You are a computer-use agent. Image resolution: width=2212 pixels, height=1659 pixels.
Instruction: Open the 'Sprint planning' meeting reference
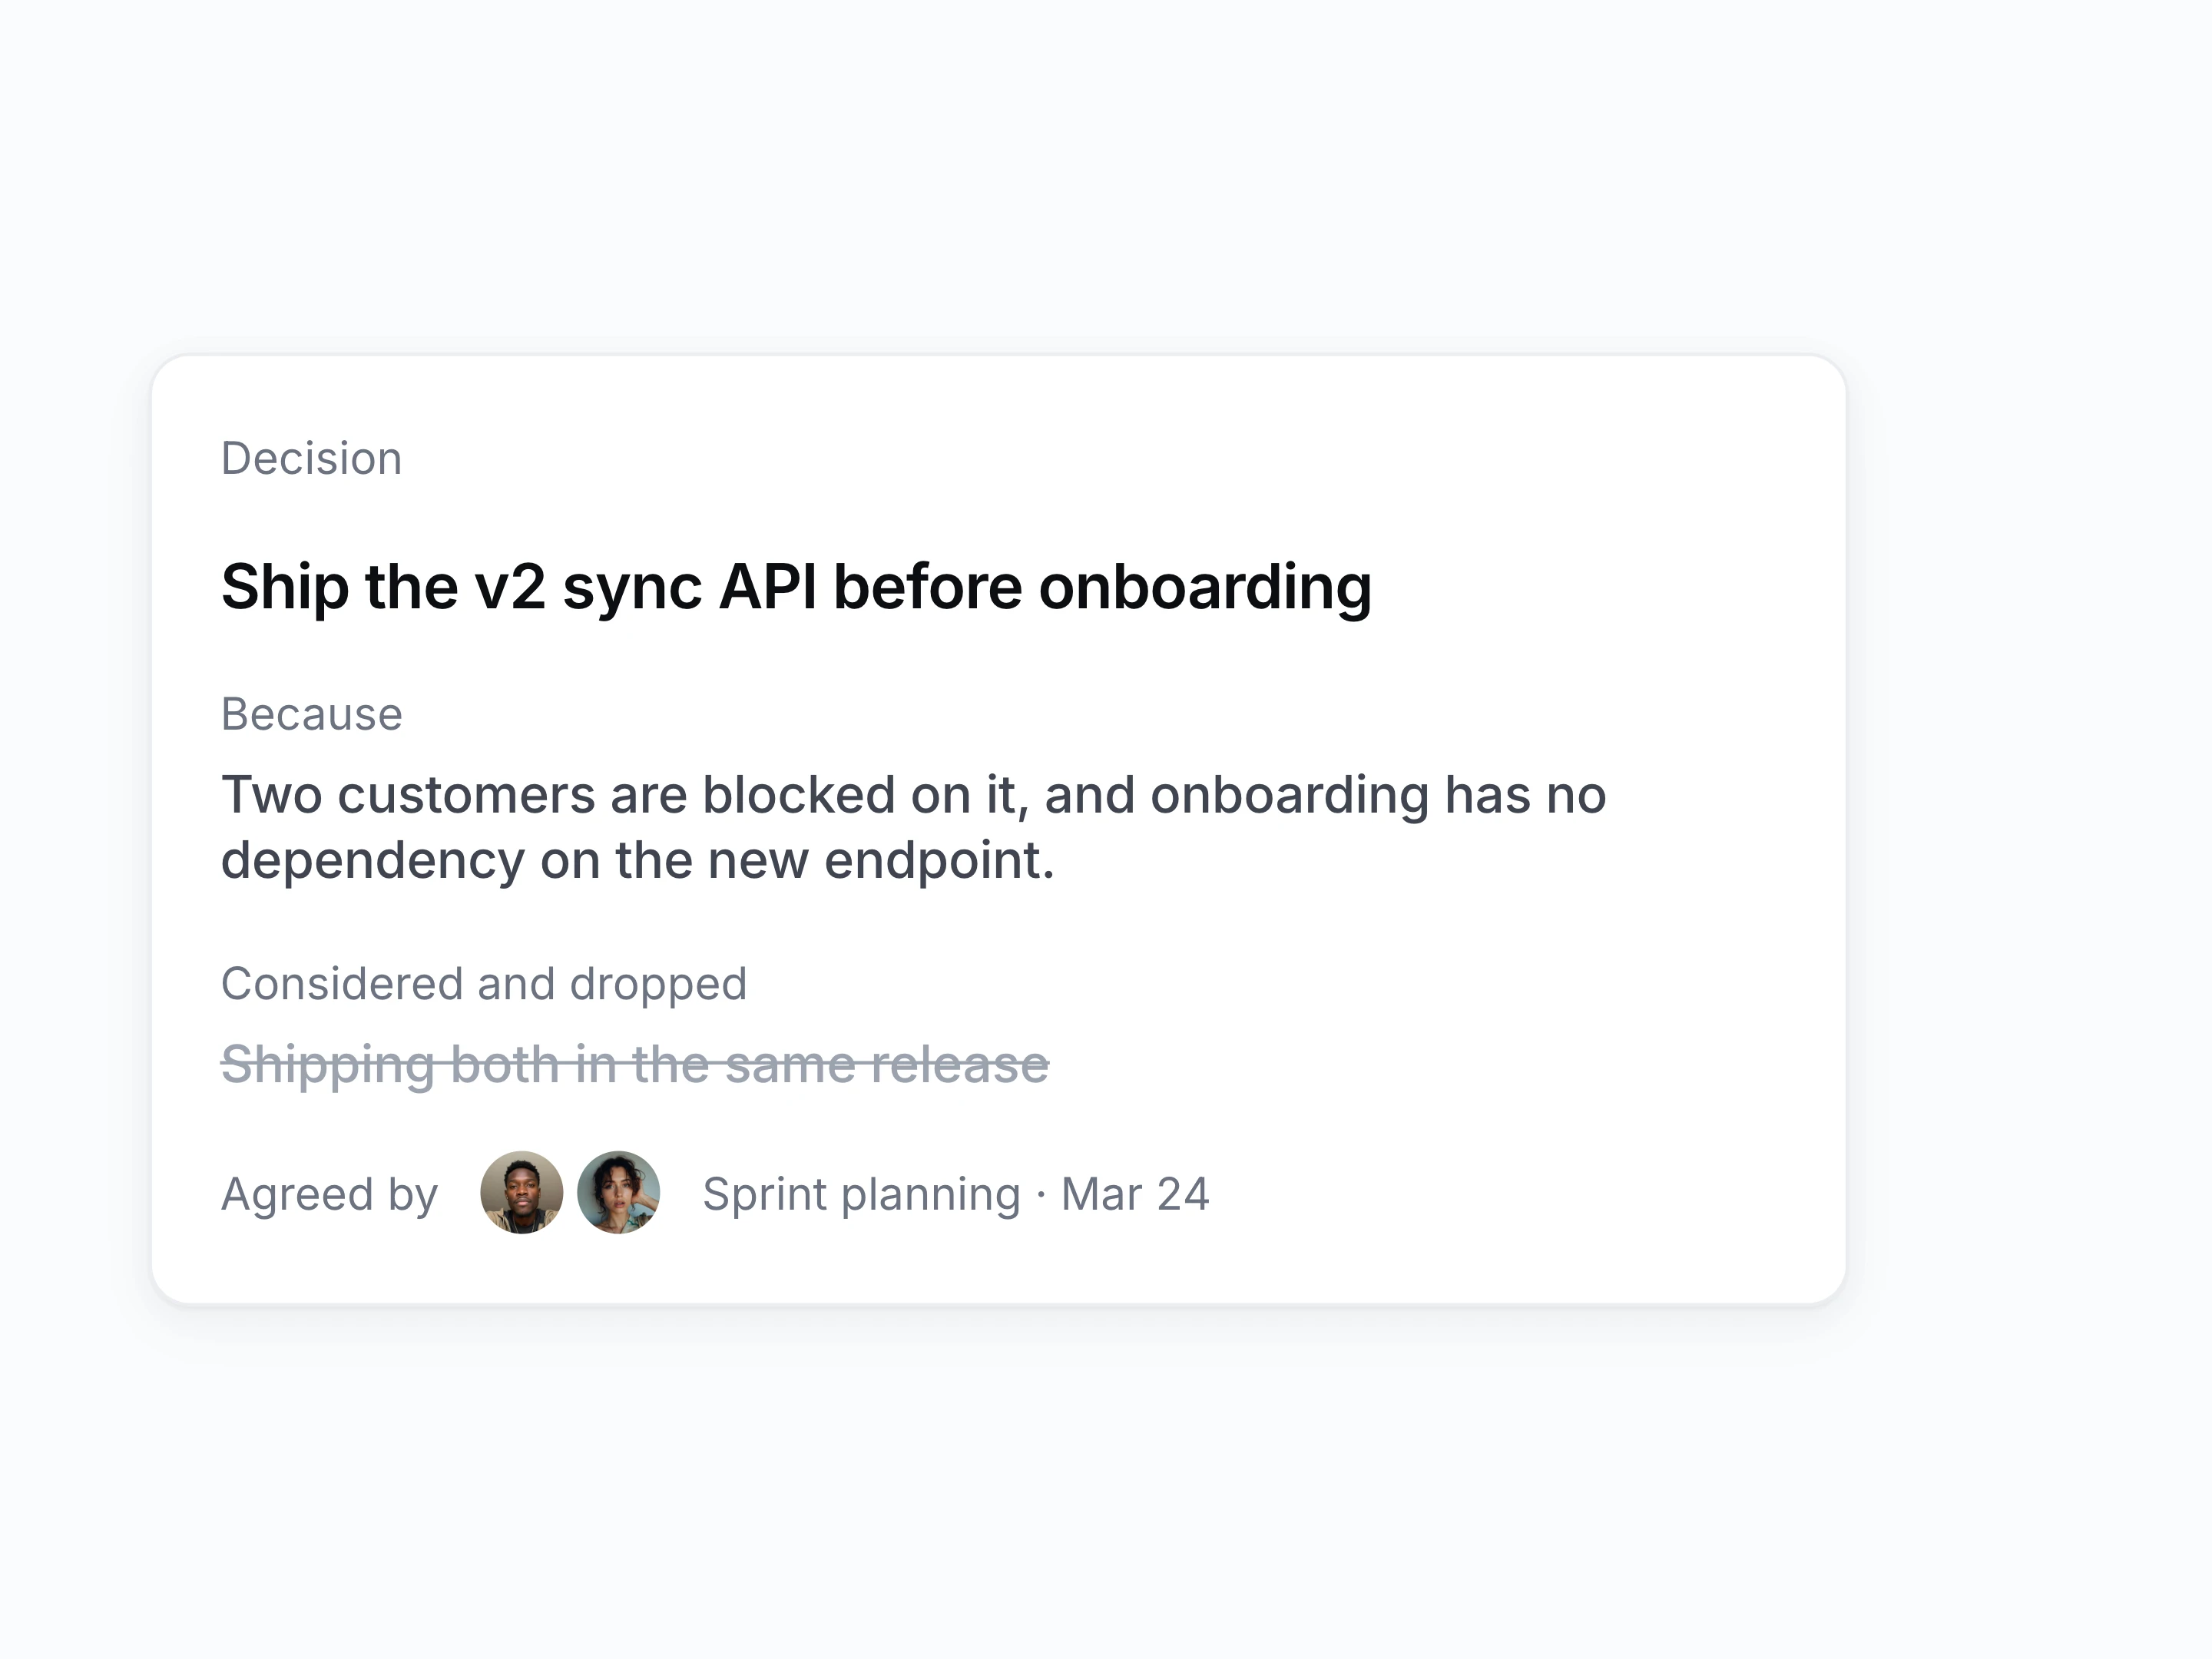point(862,1195)
